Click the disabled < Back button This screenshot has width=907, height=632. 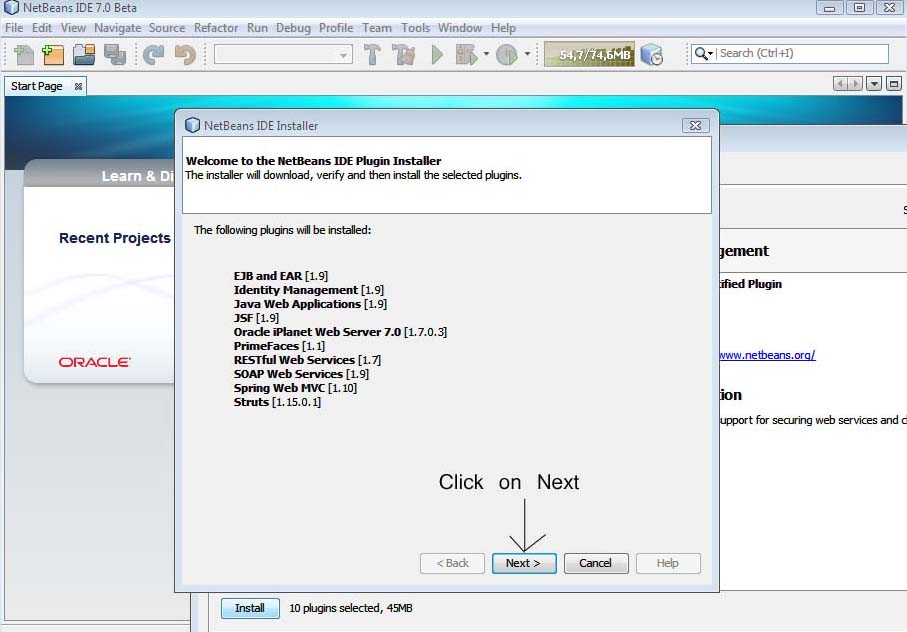(x=452, y=563)
